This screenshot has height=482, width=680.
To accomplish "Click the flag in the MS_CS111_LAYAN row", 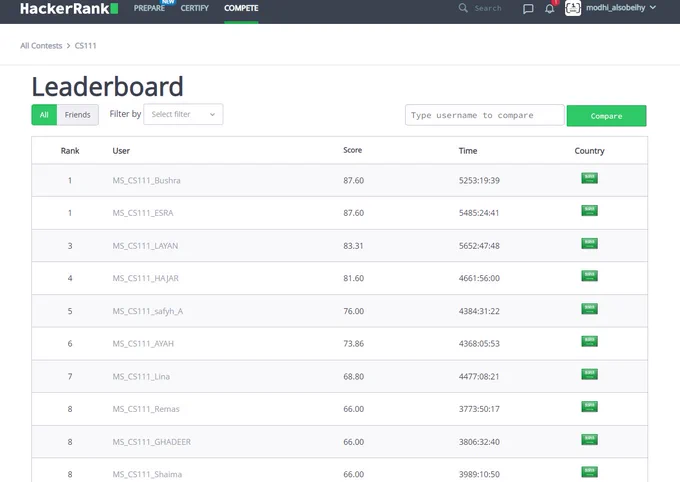I will point(589,243).
